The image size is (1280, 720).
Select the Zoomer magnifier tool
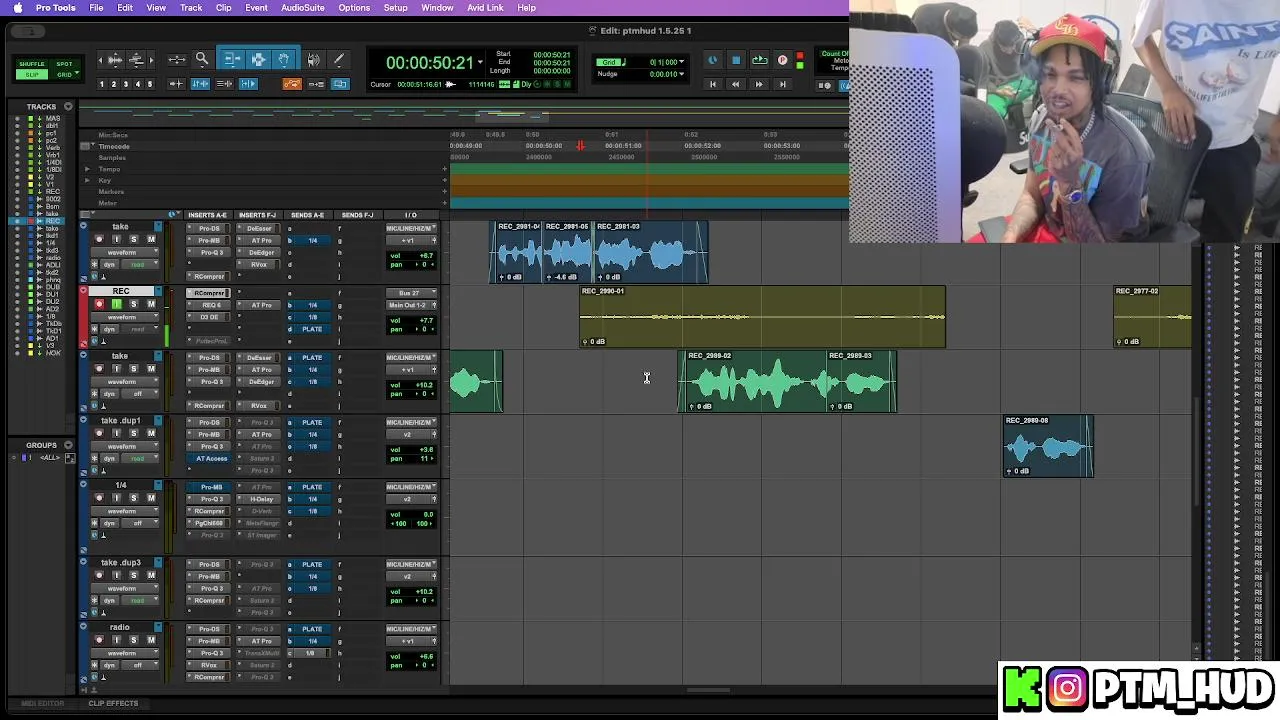[x=201, y=60]
